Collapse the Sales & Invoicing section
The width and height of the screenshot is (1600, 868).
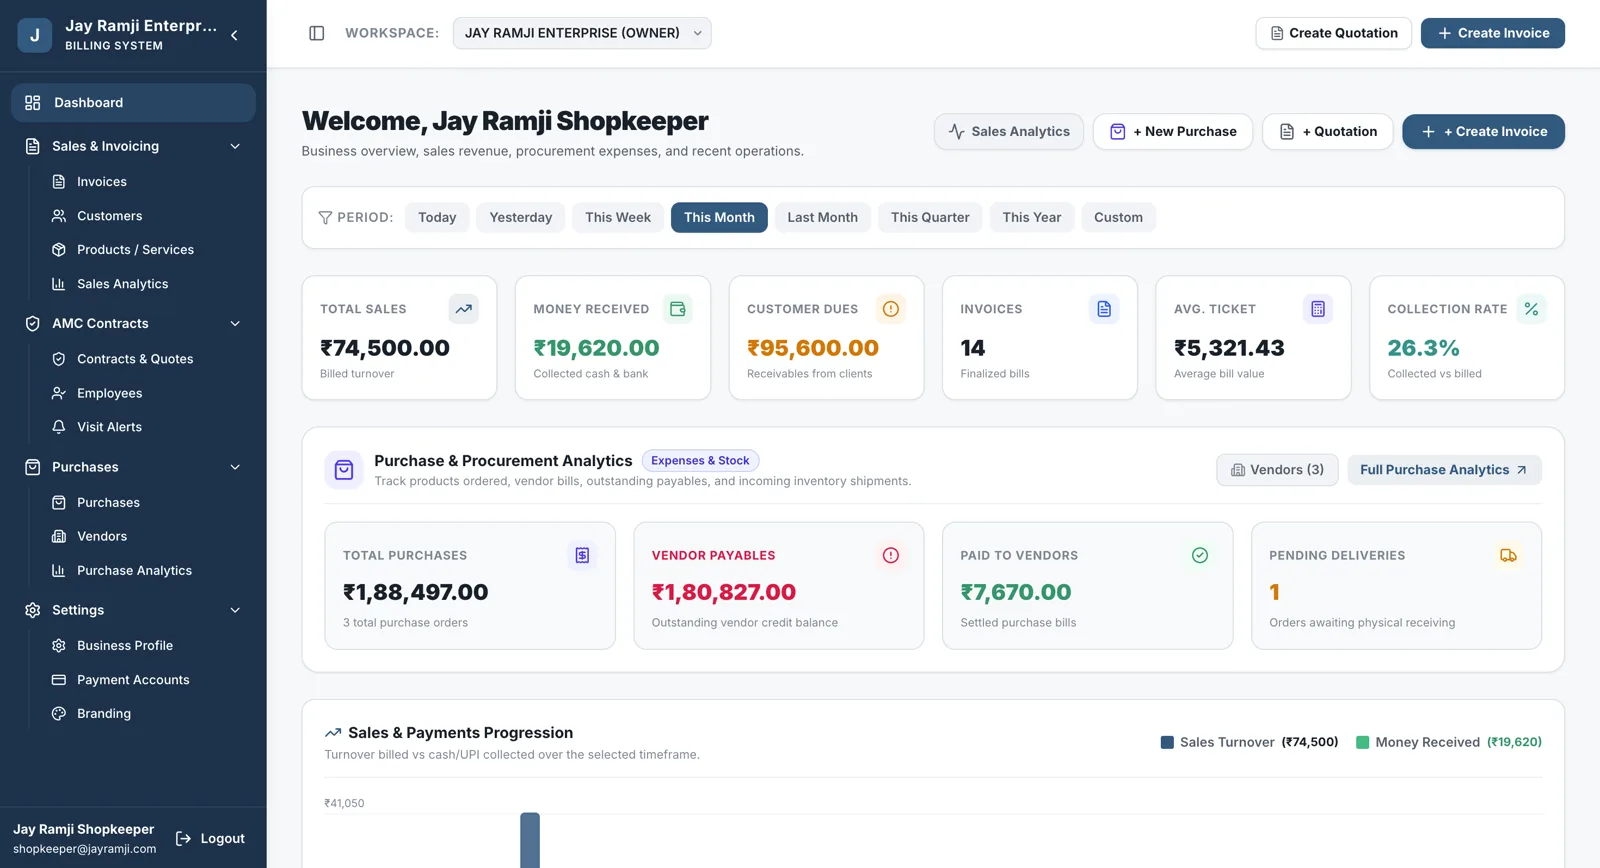coord(235,146)
